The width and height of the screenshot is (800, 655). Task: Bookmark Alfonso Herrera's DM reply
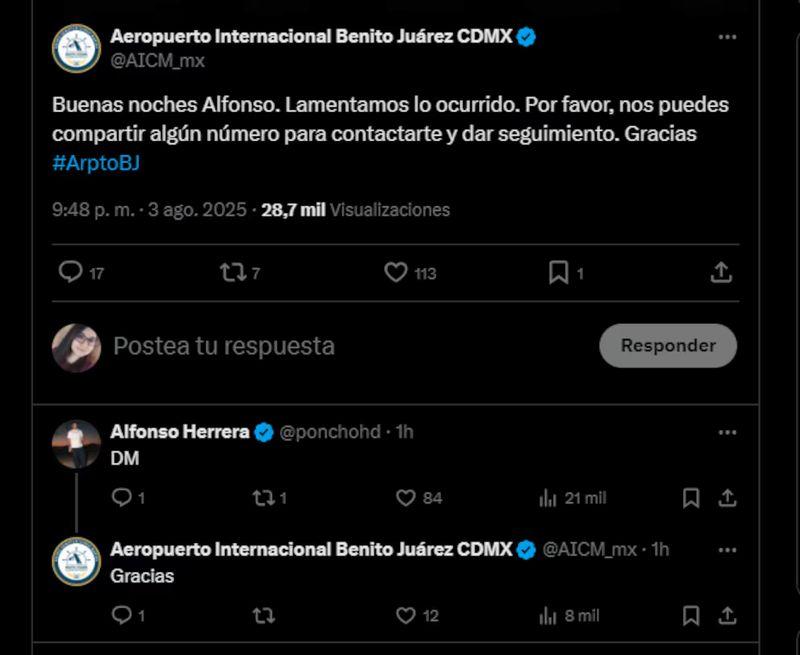[x=691, y=498]
